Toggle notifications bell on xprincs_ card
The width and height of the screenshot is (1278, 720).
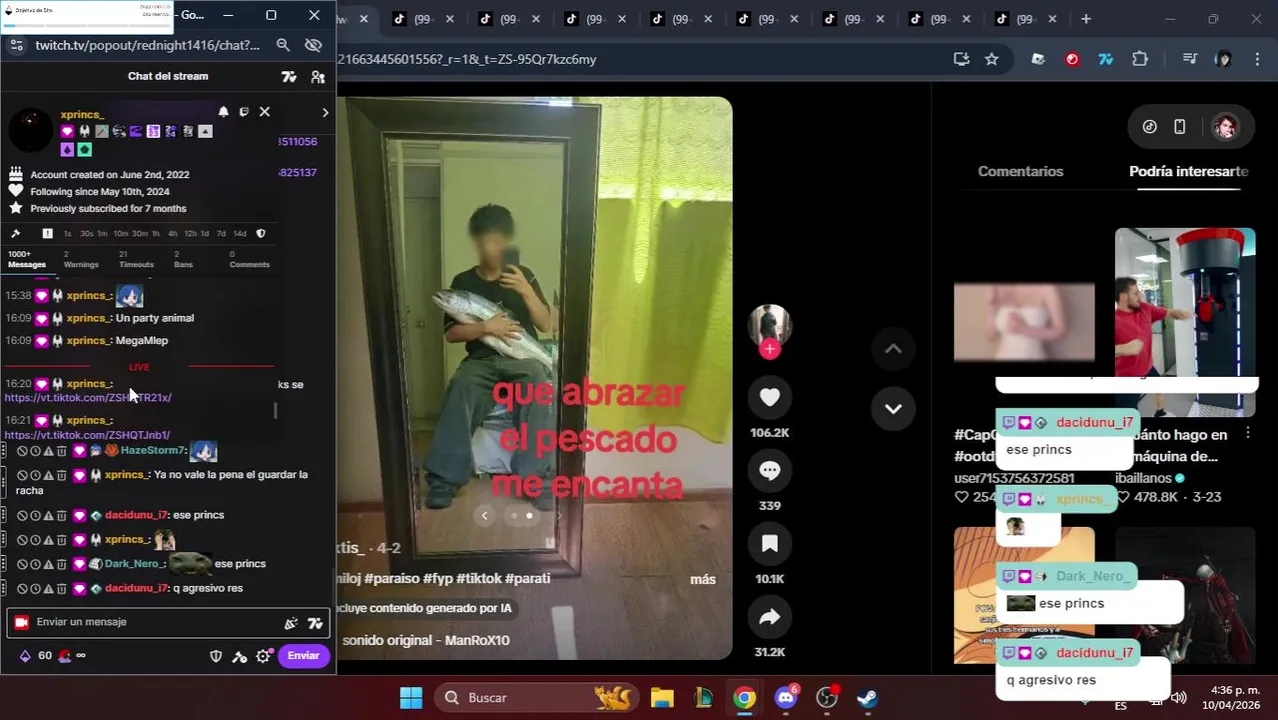(224, 112)
